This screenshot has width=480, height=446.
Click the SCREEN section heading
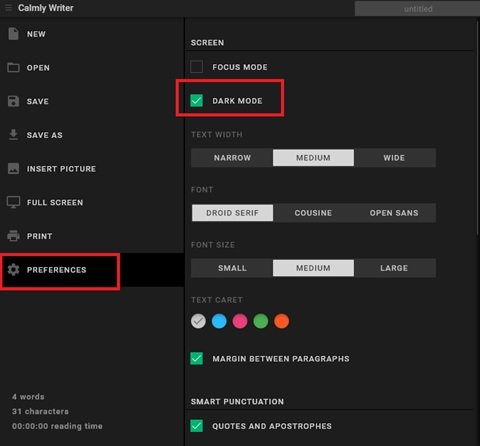click(x=207, y=43)
